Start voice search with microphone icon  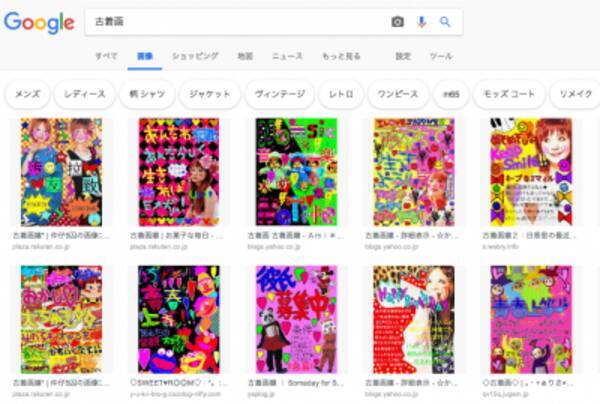tap(421, 22)
